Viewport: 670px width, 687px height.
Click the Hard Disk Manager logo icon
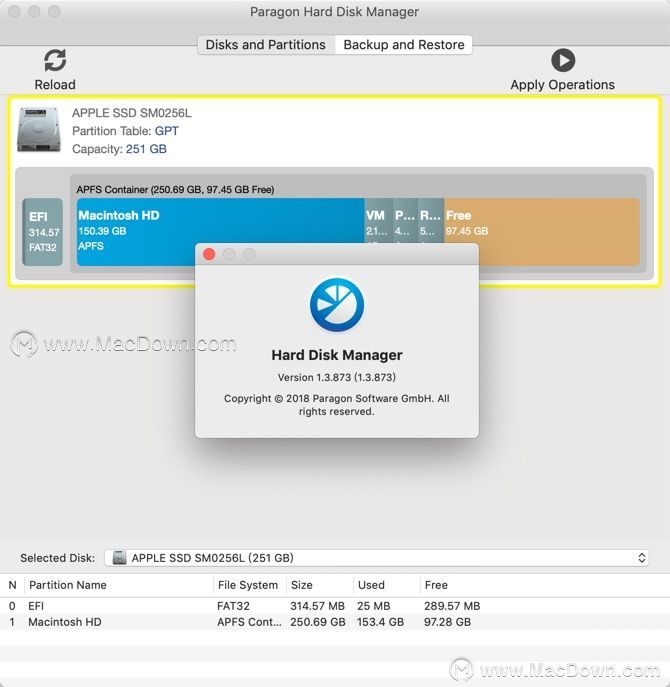click(x=337, y=305)
